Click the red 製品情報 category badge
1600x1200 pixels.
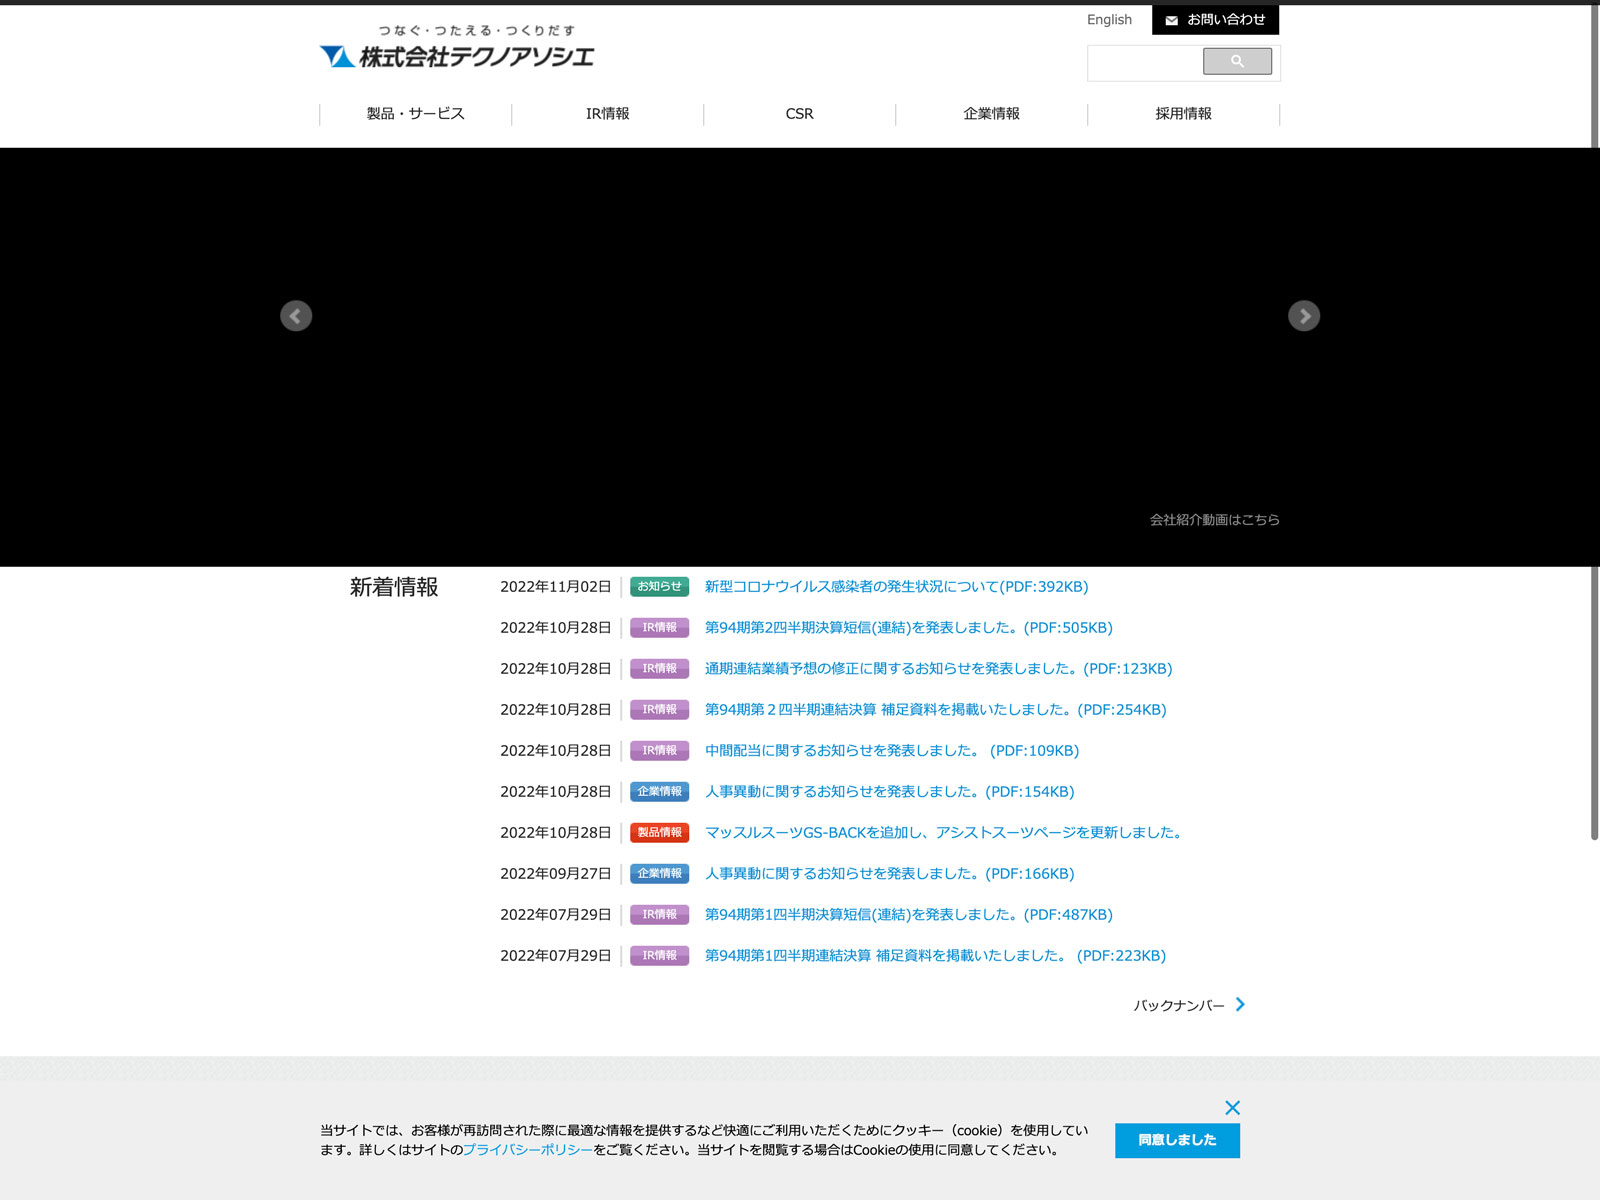tap(659, 833)
